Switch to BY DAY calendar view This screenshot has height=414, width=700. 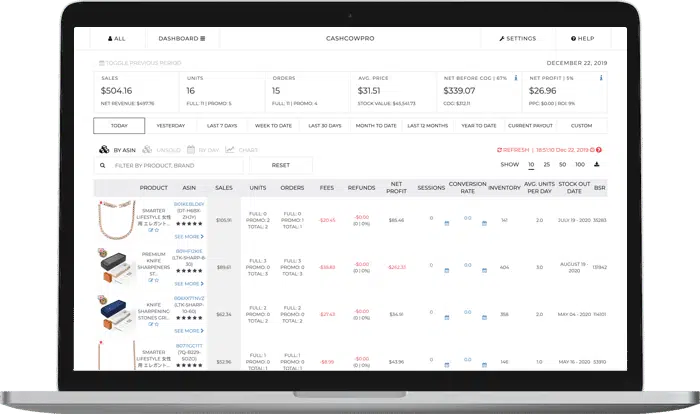191,149
